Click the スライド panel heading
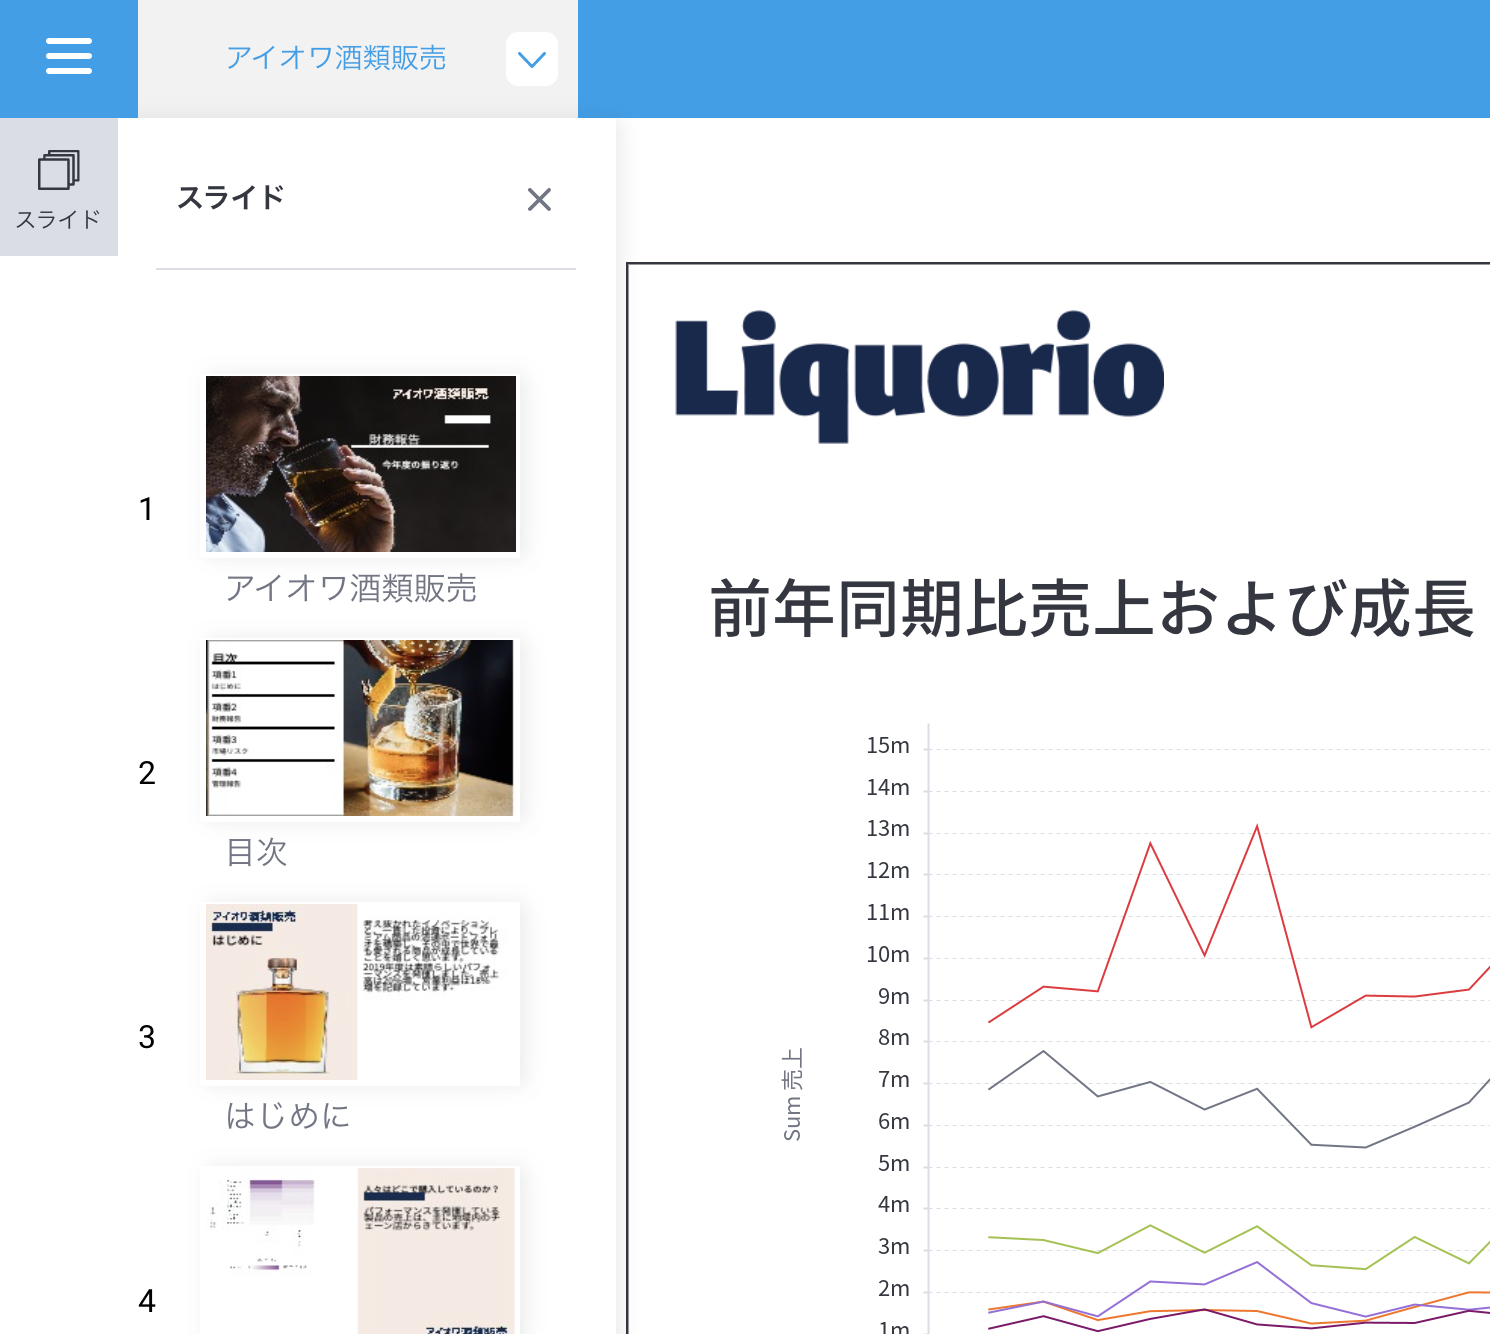Image resolution: width=1490 pixels, height=1334 pixels. [x=231, y=198]
